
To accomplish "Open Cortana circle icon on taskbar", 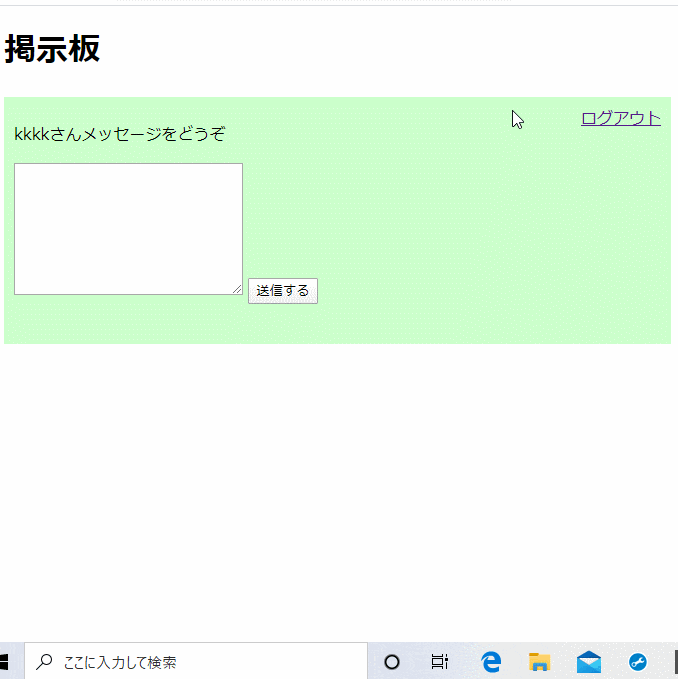I will click(x=392, y=662).
